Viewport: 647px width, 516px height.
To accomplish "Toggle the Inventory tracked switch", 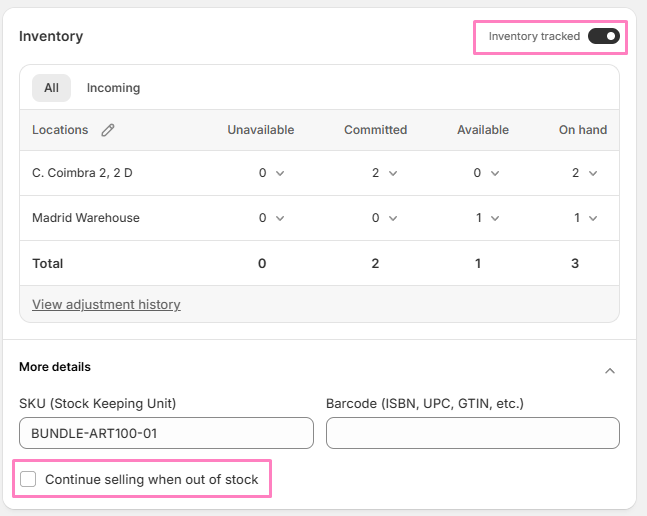I will tap(604, 37).
